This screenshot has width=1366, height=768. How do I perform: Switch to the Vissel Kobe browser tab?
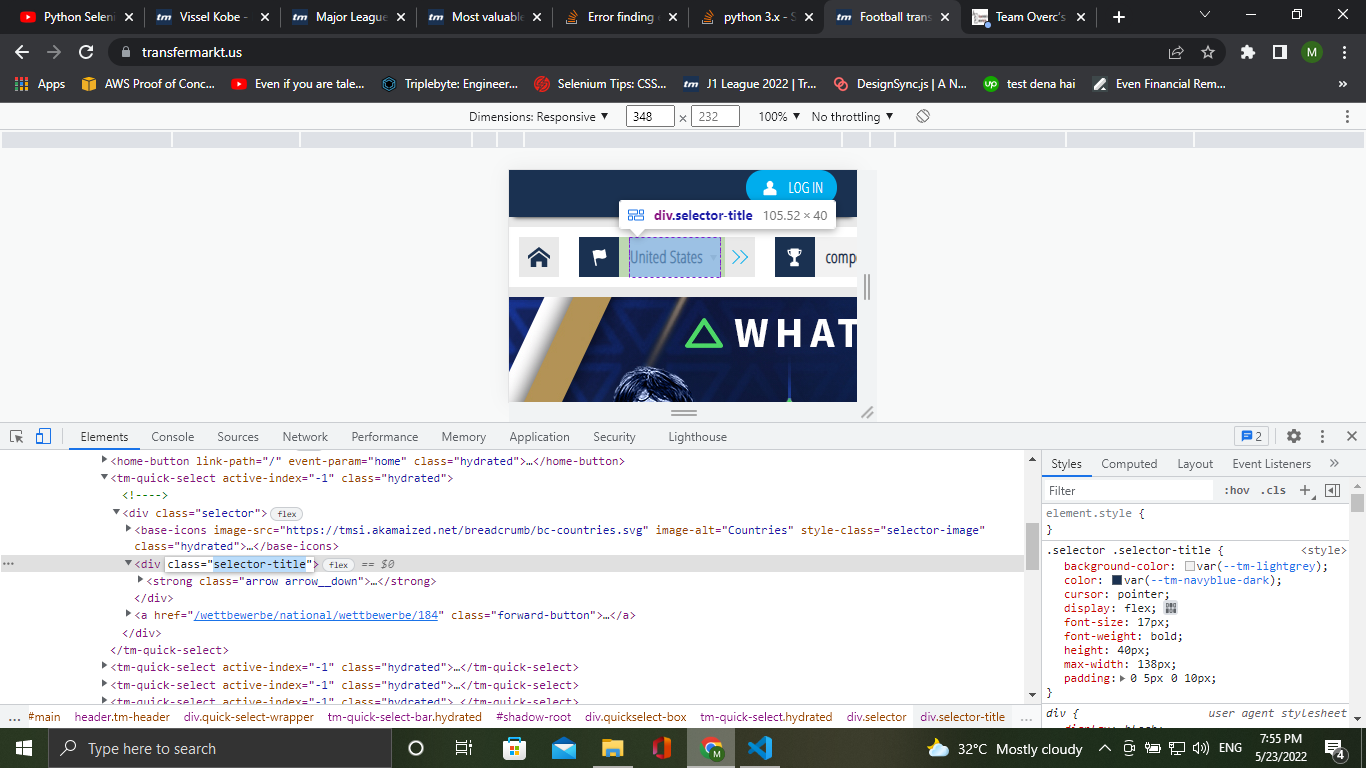point(211,17)
